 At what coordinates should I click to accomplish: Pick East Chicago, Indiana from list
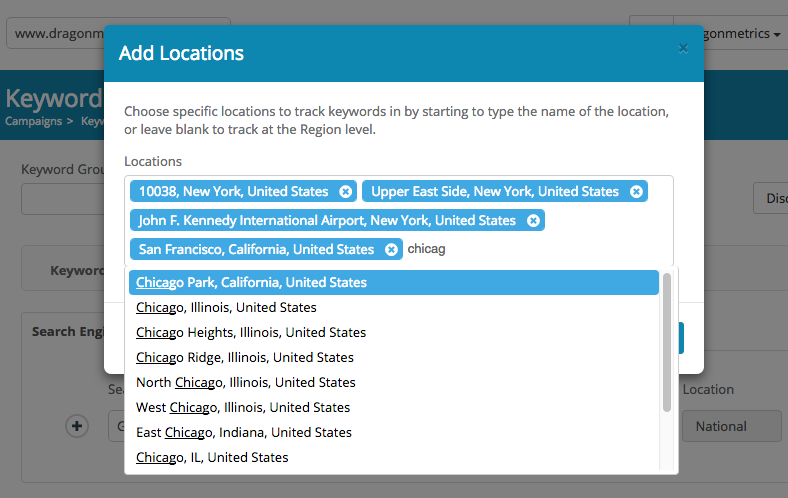pos(244,432)
